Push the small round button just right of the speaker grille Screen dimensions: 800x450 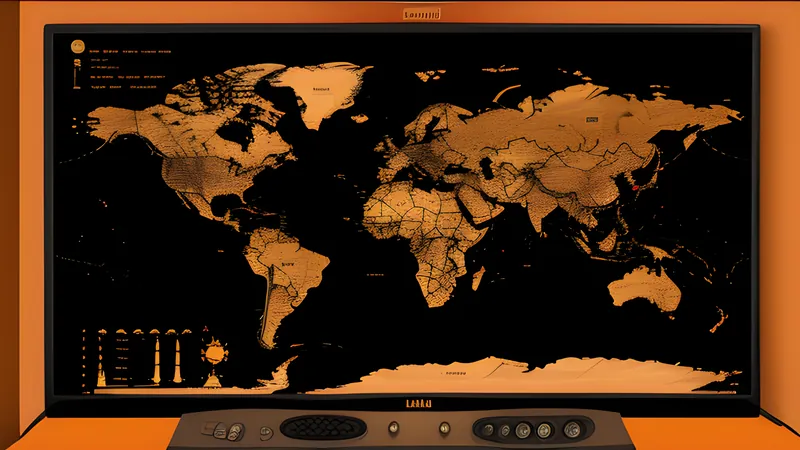(393, 428)
